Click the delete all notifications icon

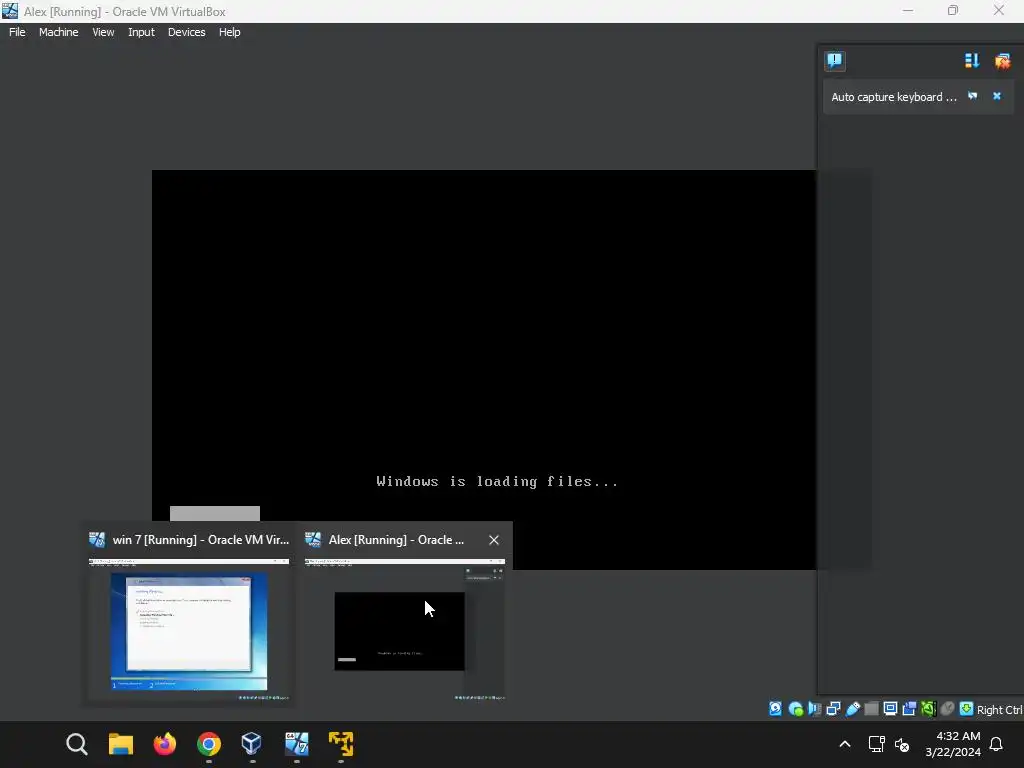click(x=1002, y=61)
